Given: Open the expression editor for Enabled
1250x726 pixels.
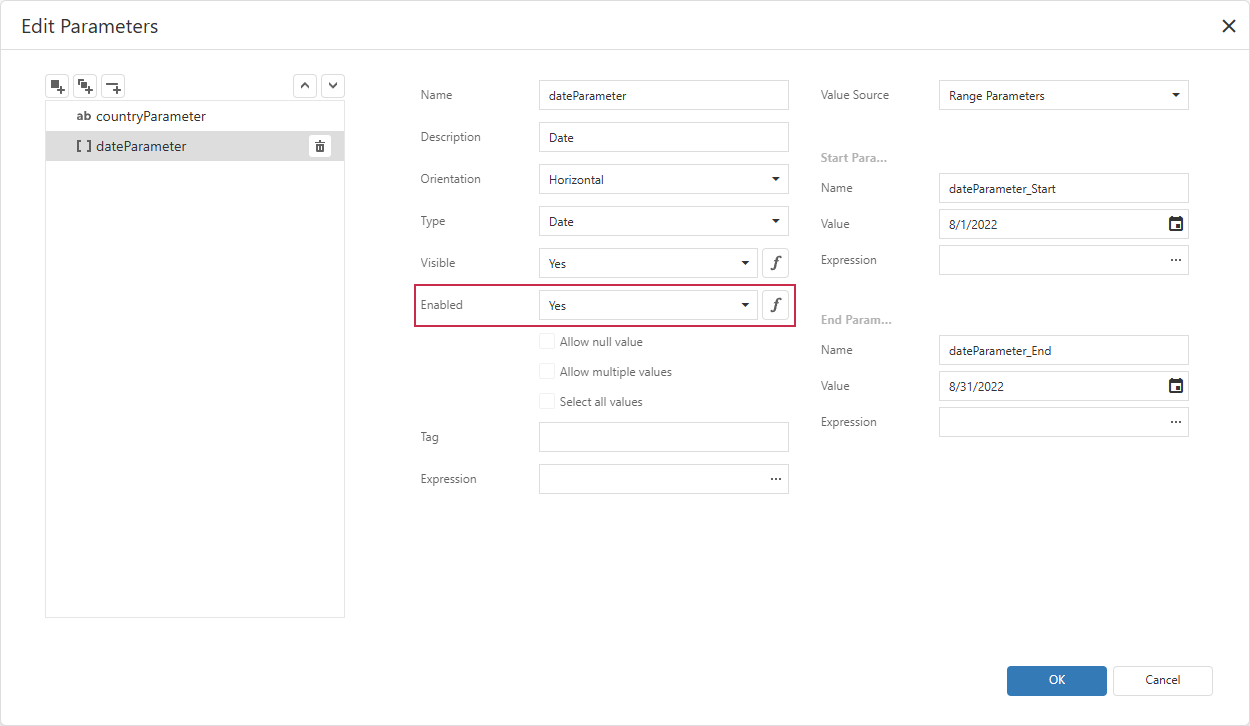Looking at the screenshot, I should 775,305.
